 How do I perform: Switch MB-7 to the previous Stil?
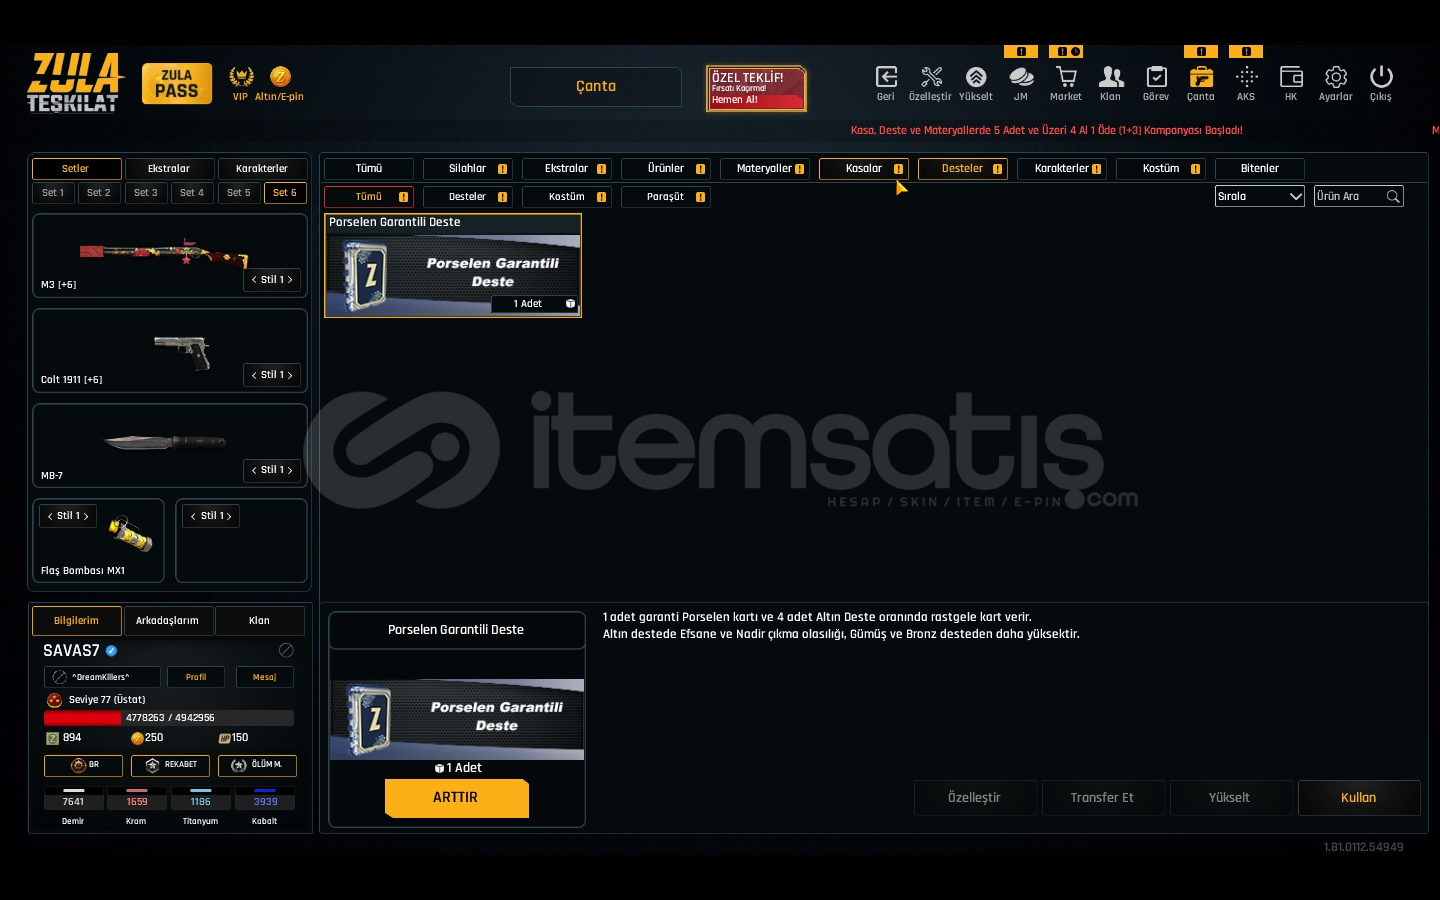click(254, 470)
